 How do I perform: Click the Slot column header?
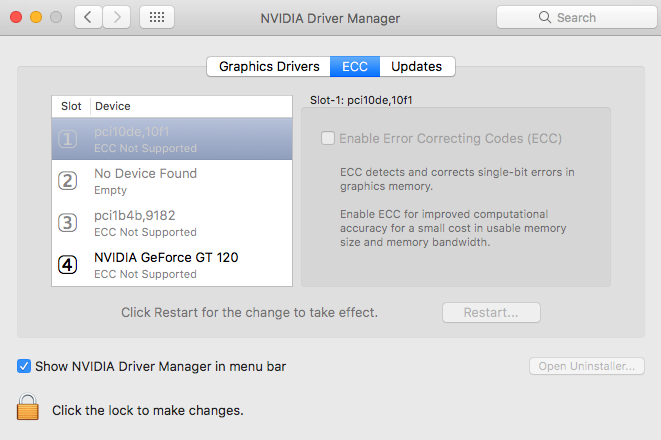point(71,106)
